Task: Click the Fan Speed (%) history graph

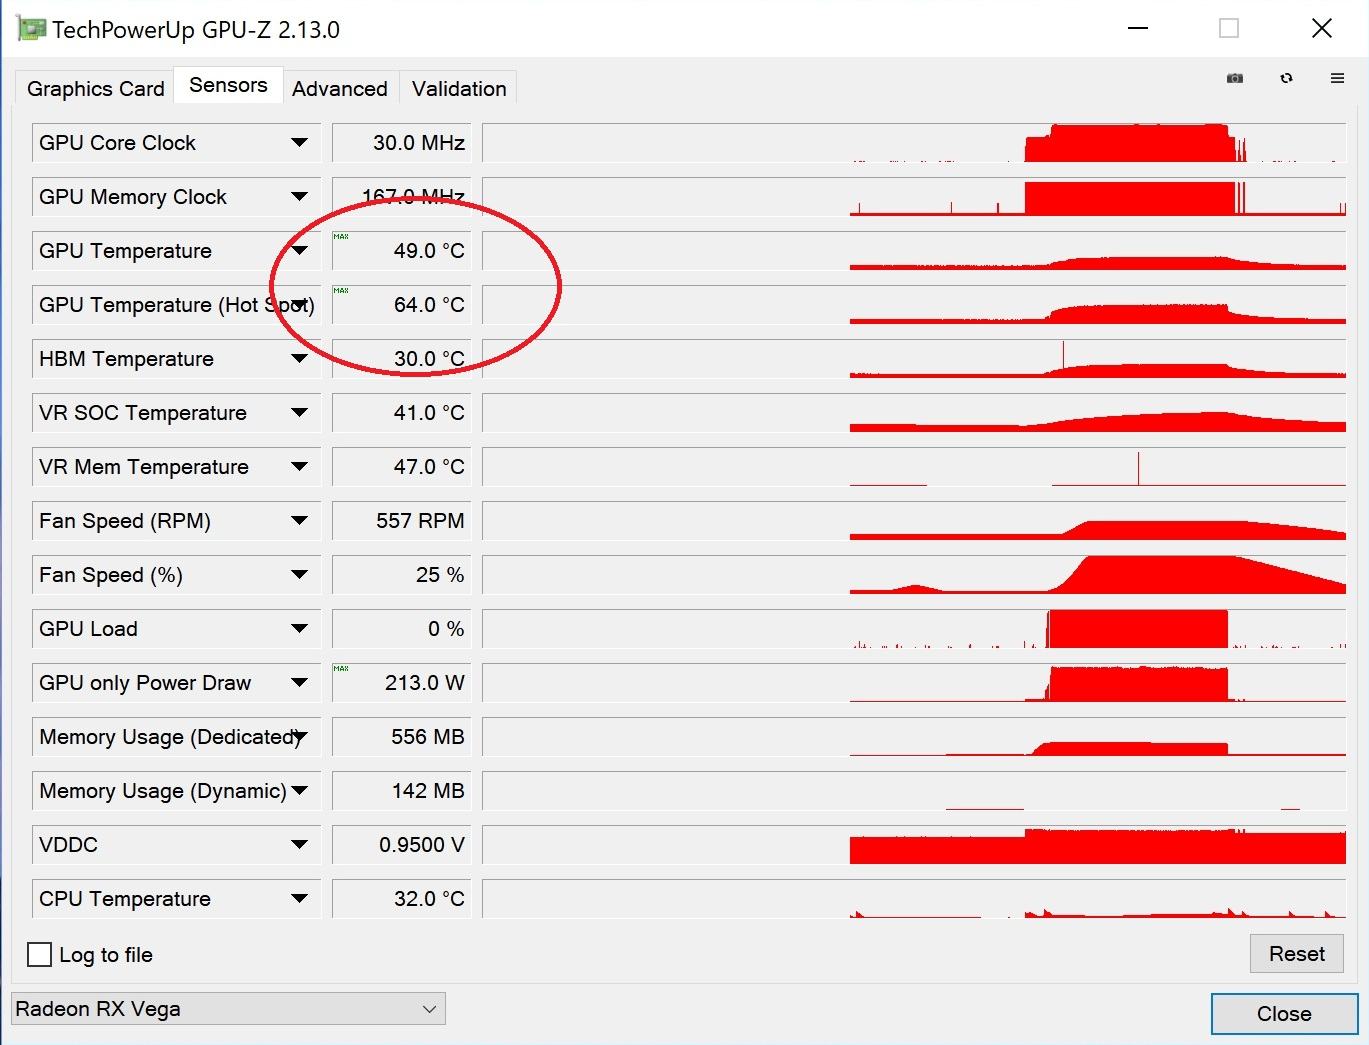Action: click(x=914, y=574)
